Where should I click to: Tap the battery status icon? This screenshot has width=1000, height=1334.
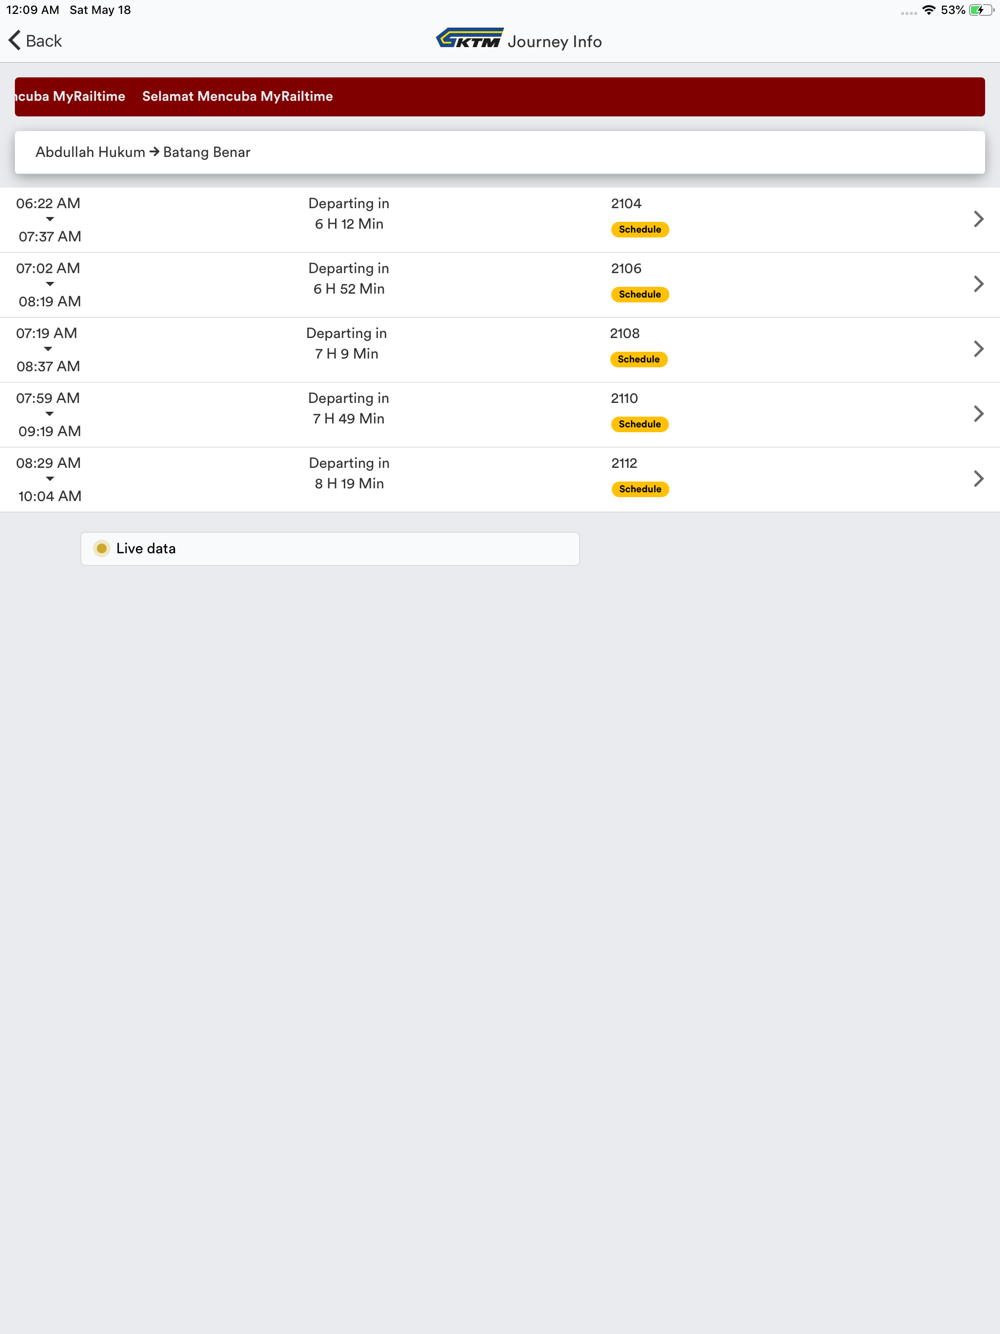pyautogui.click(x=980, y=10)
